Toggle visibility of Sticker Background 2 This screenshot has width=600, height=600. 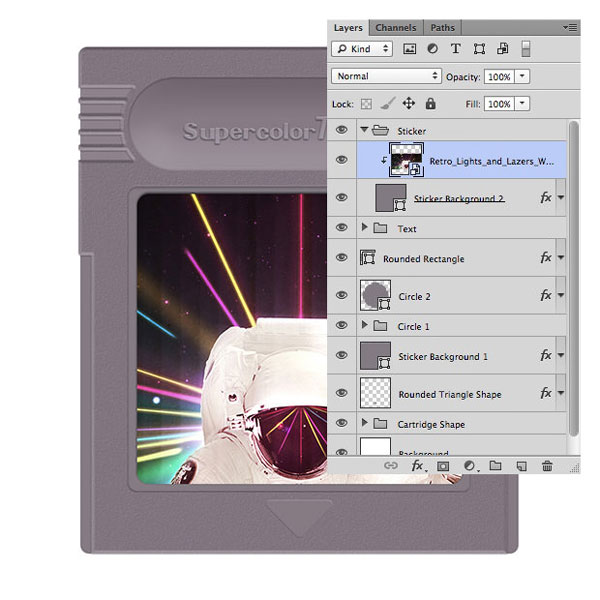point(342,197)
